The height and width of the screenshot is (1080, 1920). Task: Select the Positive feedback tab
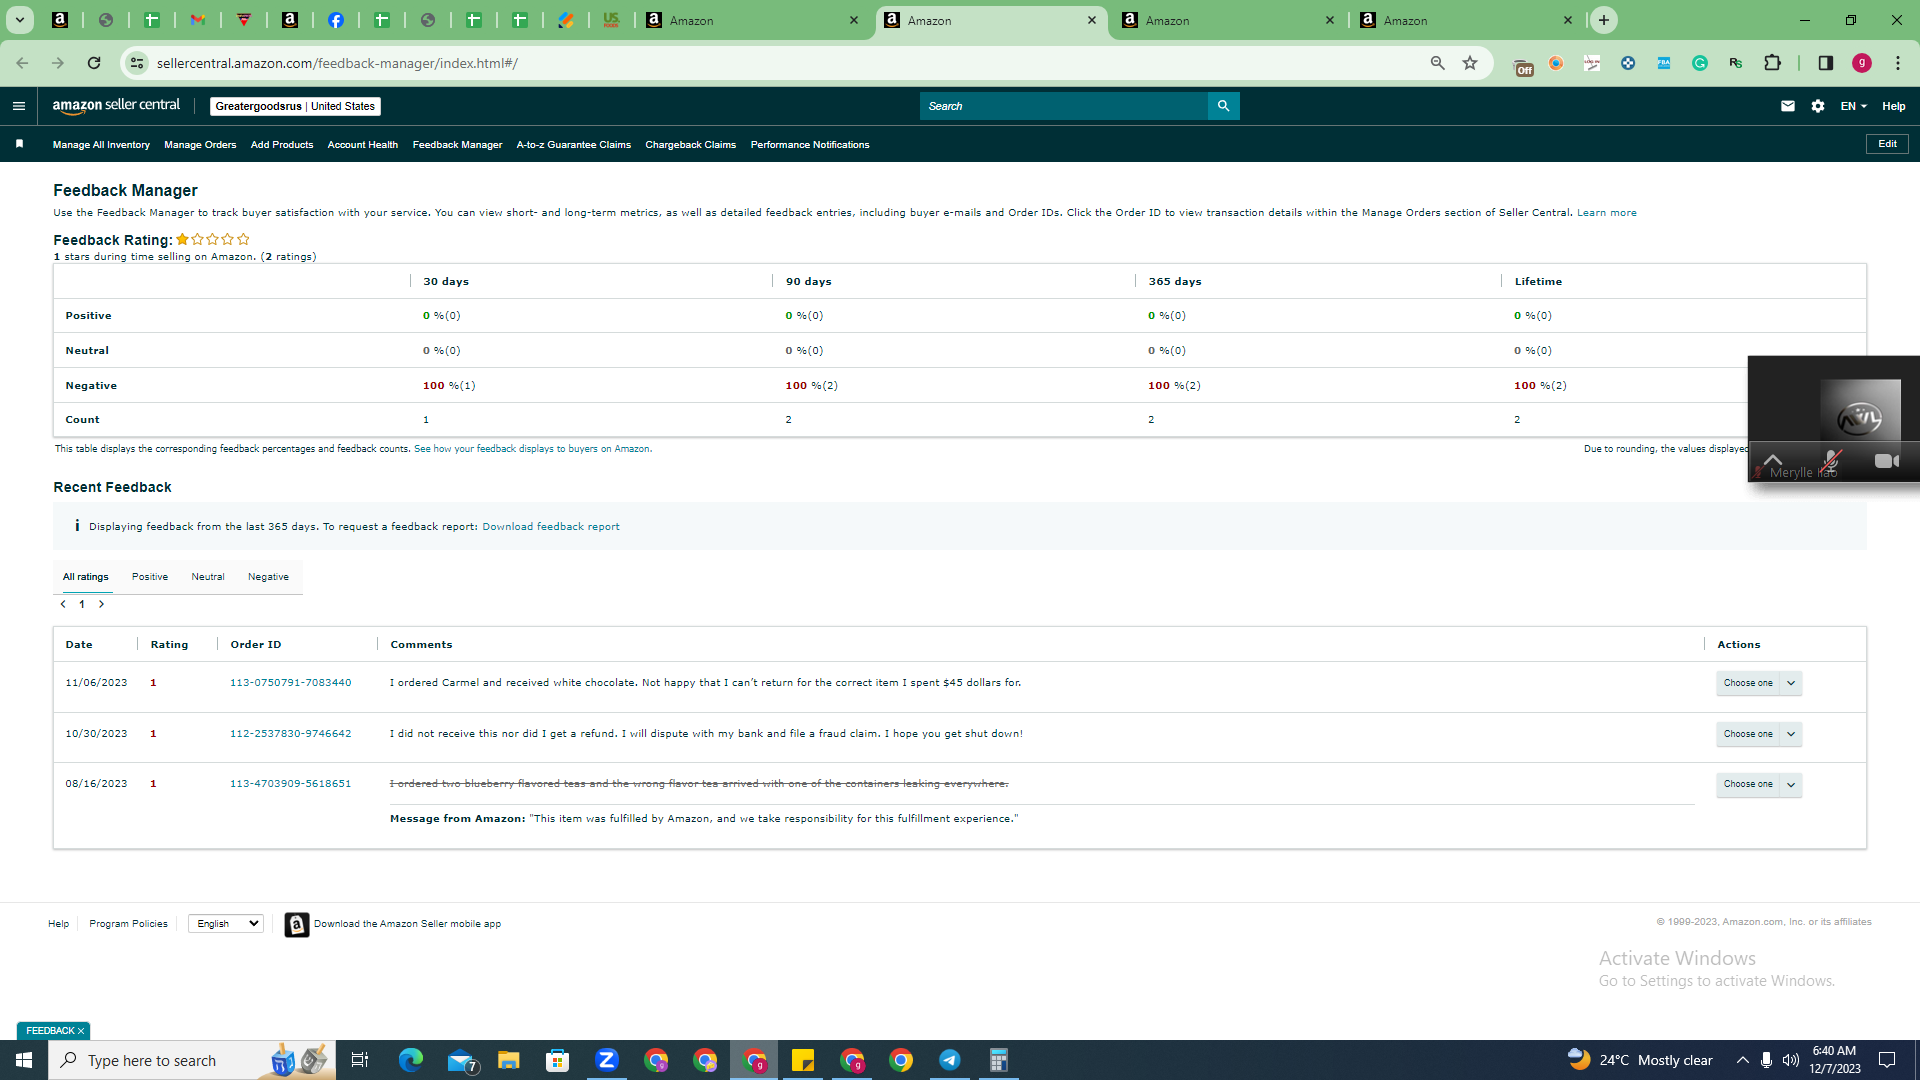150,577
